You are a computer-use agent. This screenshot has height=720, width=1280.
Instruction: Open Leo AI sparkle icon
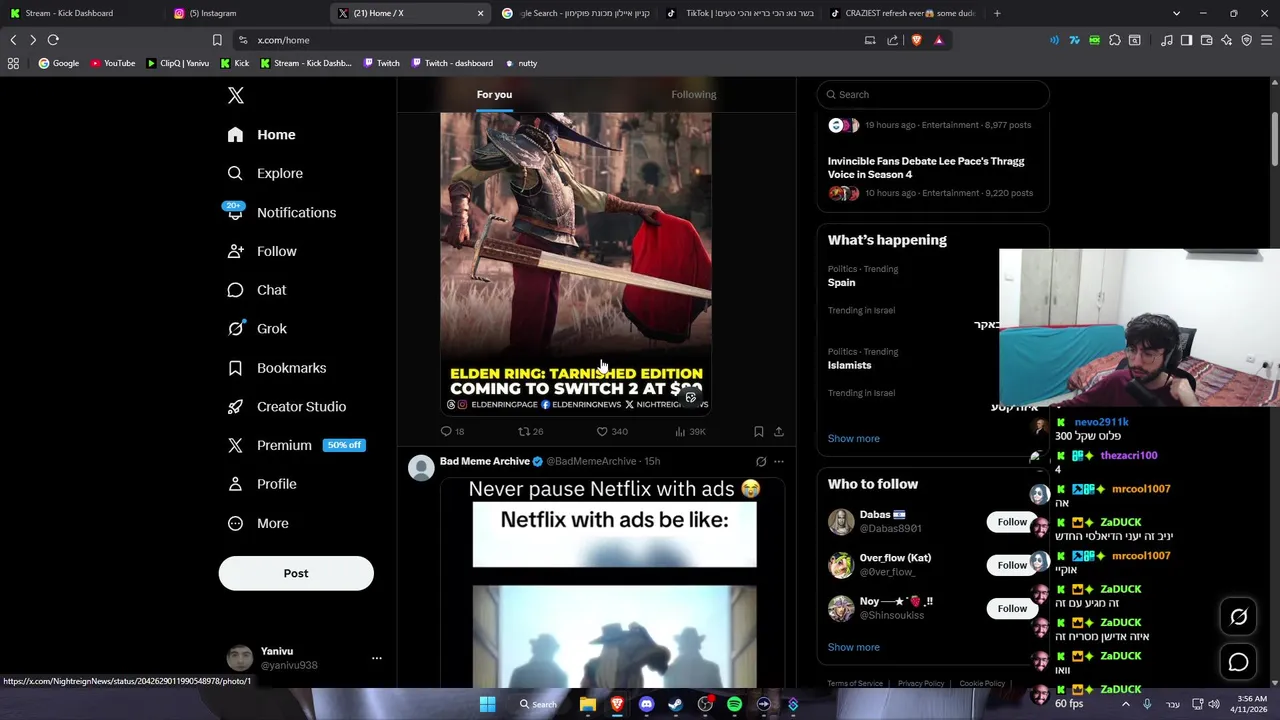point(1227,40)
